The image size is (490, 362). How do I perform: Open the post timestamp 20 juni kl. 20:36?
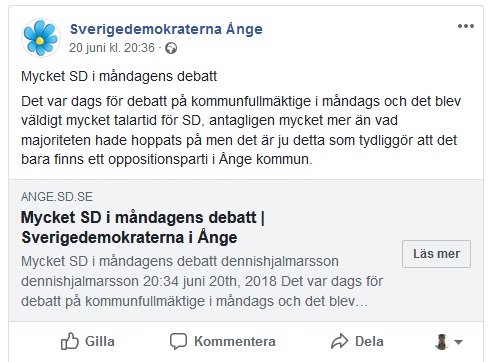(112, 48)
